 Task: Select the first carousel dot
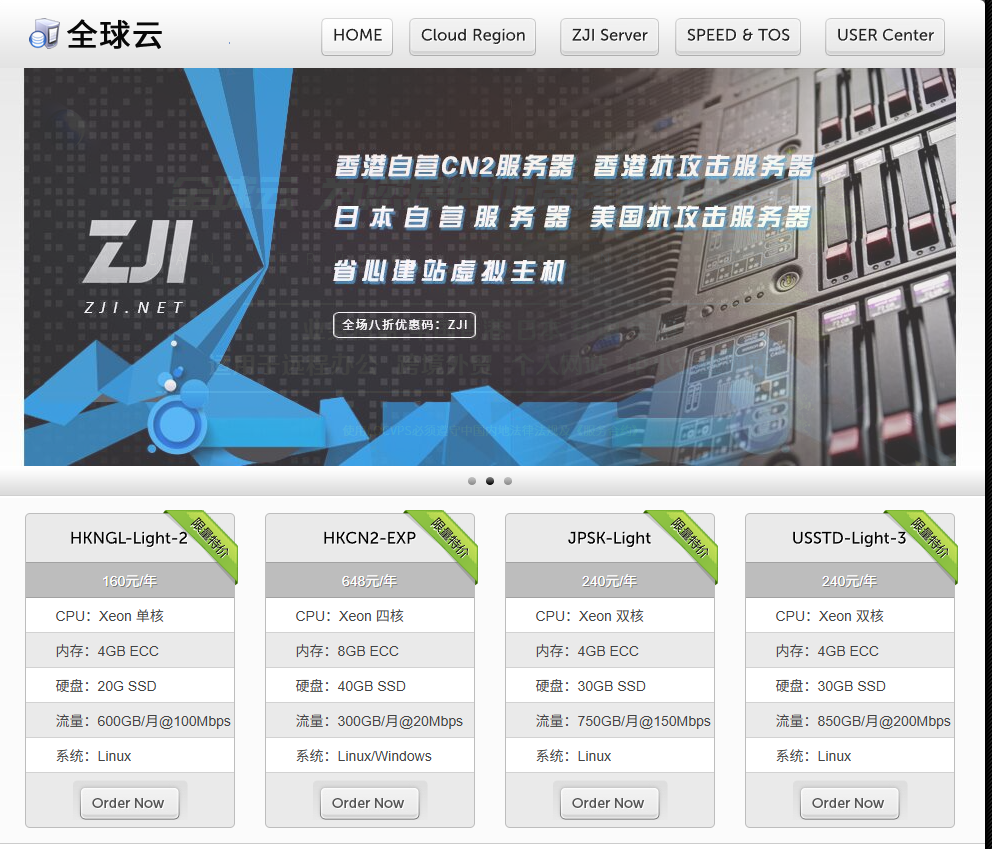[472, 481]
